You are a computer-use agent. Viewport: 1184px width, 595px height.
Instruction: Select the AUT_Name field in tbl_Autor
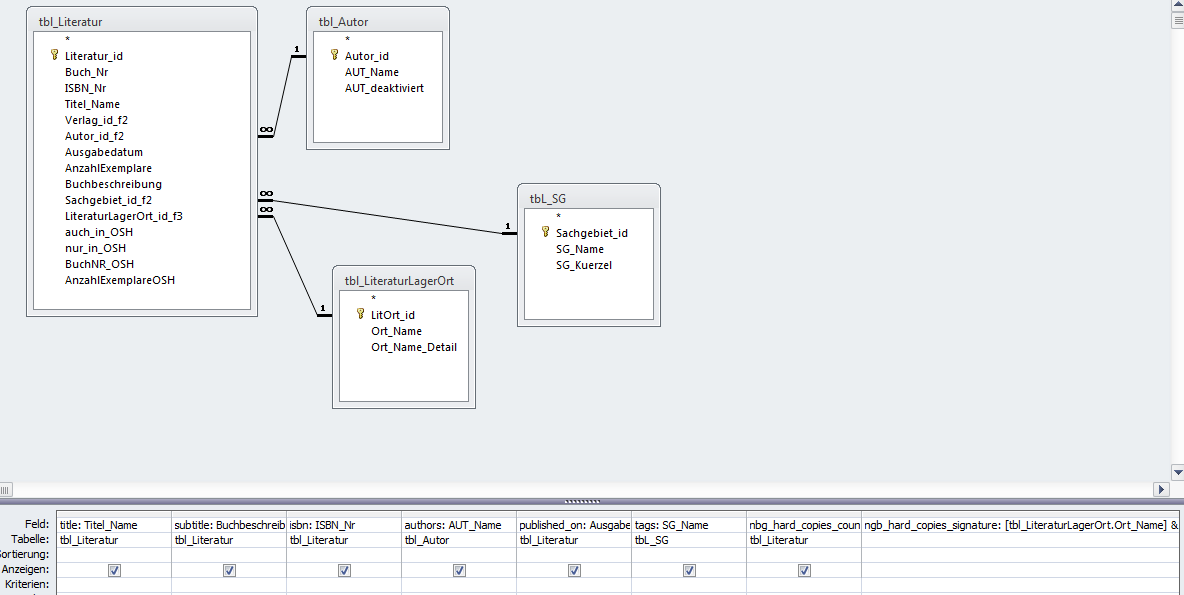point(370,72)
